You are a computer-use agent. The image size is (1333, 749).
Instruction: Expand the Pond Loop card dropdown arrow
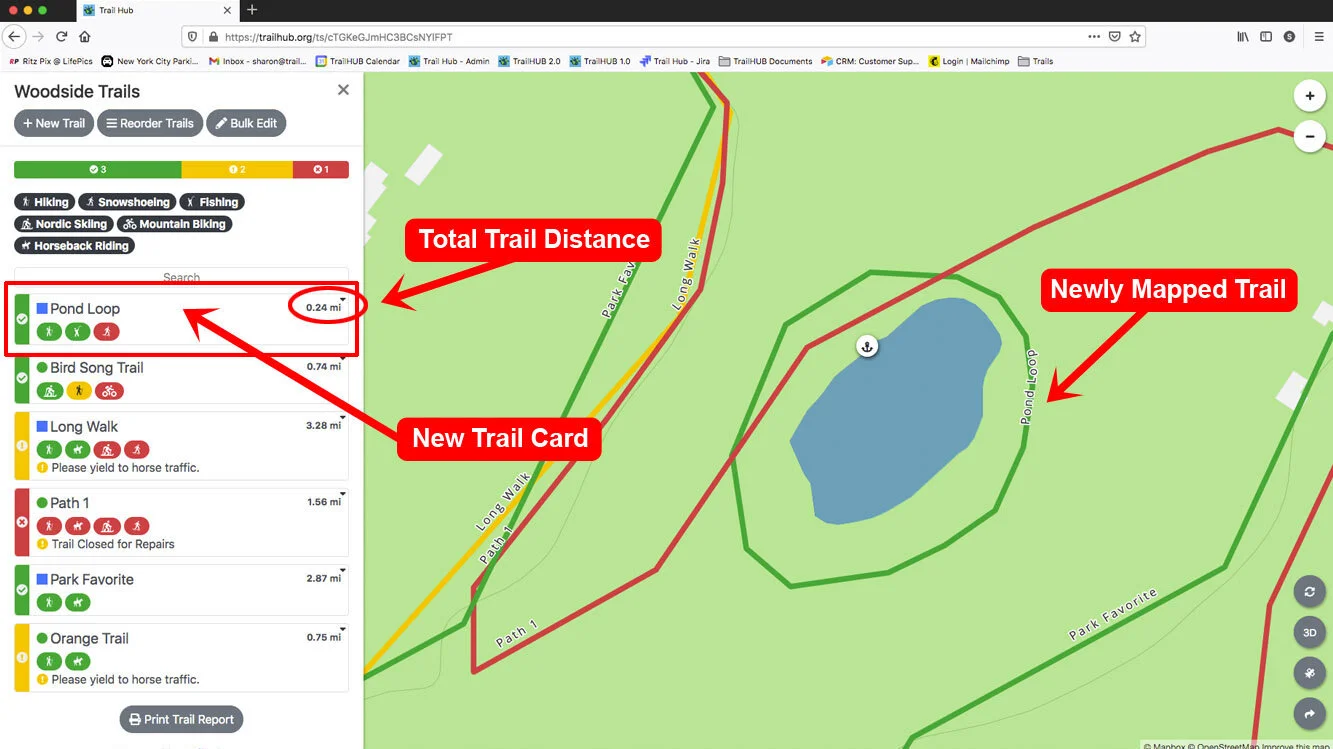point(342,299)
